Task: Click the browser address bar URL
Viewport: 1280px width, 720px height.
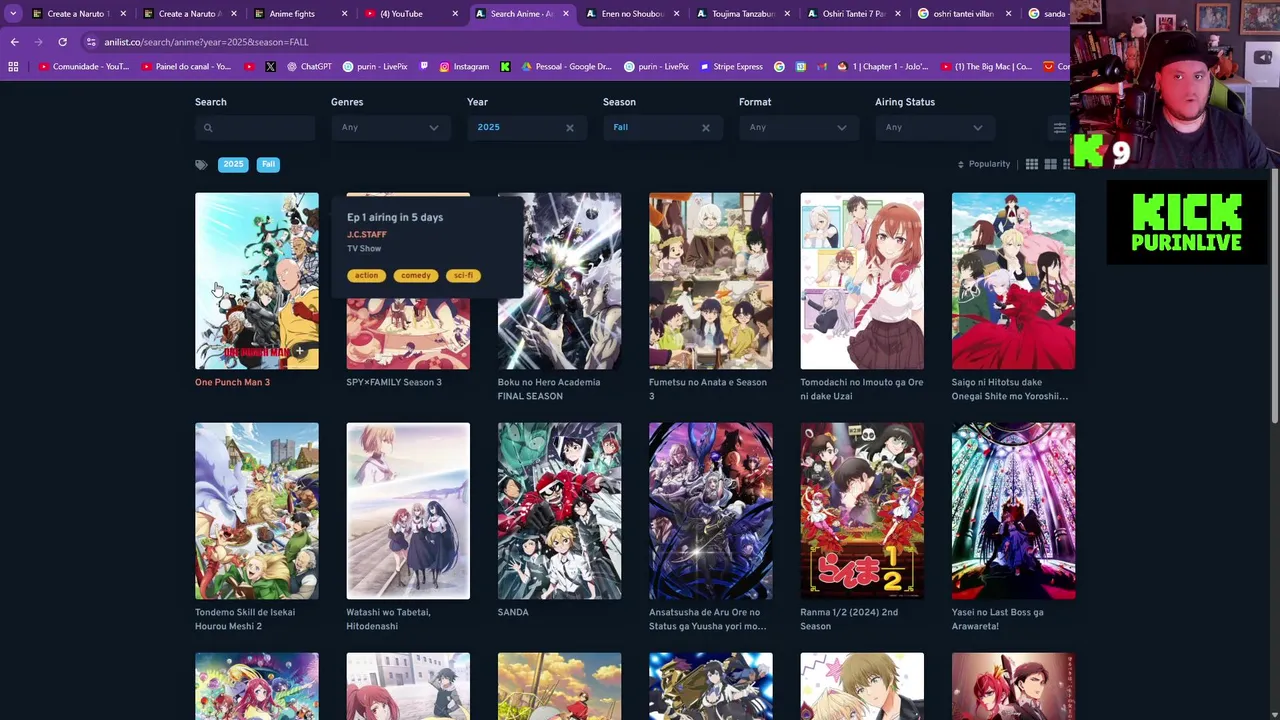Action: tap(206, 42)
